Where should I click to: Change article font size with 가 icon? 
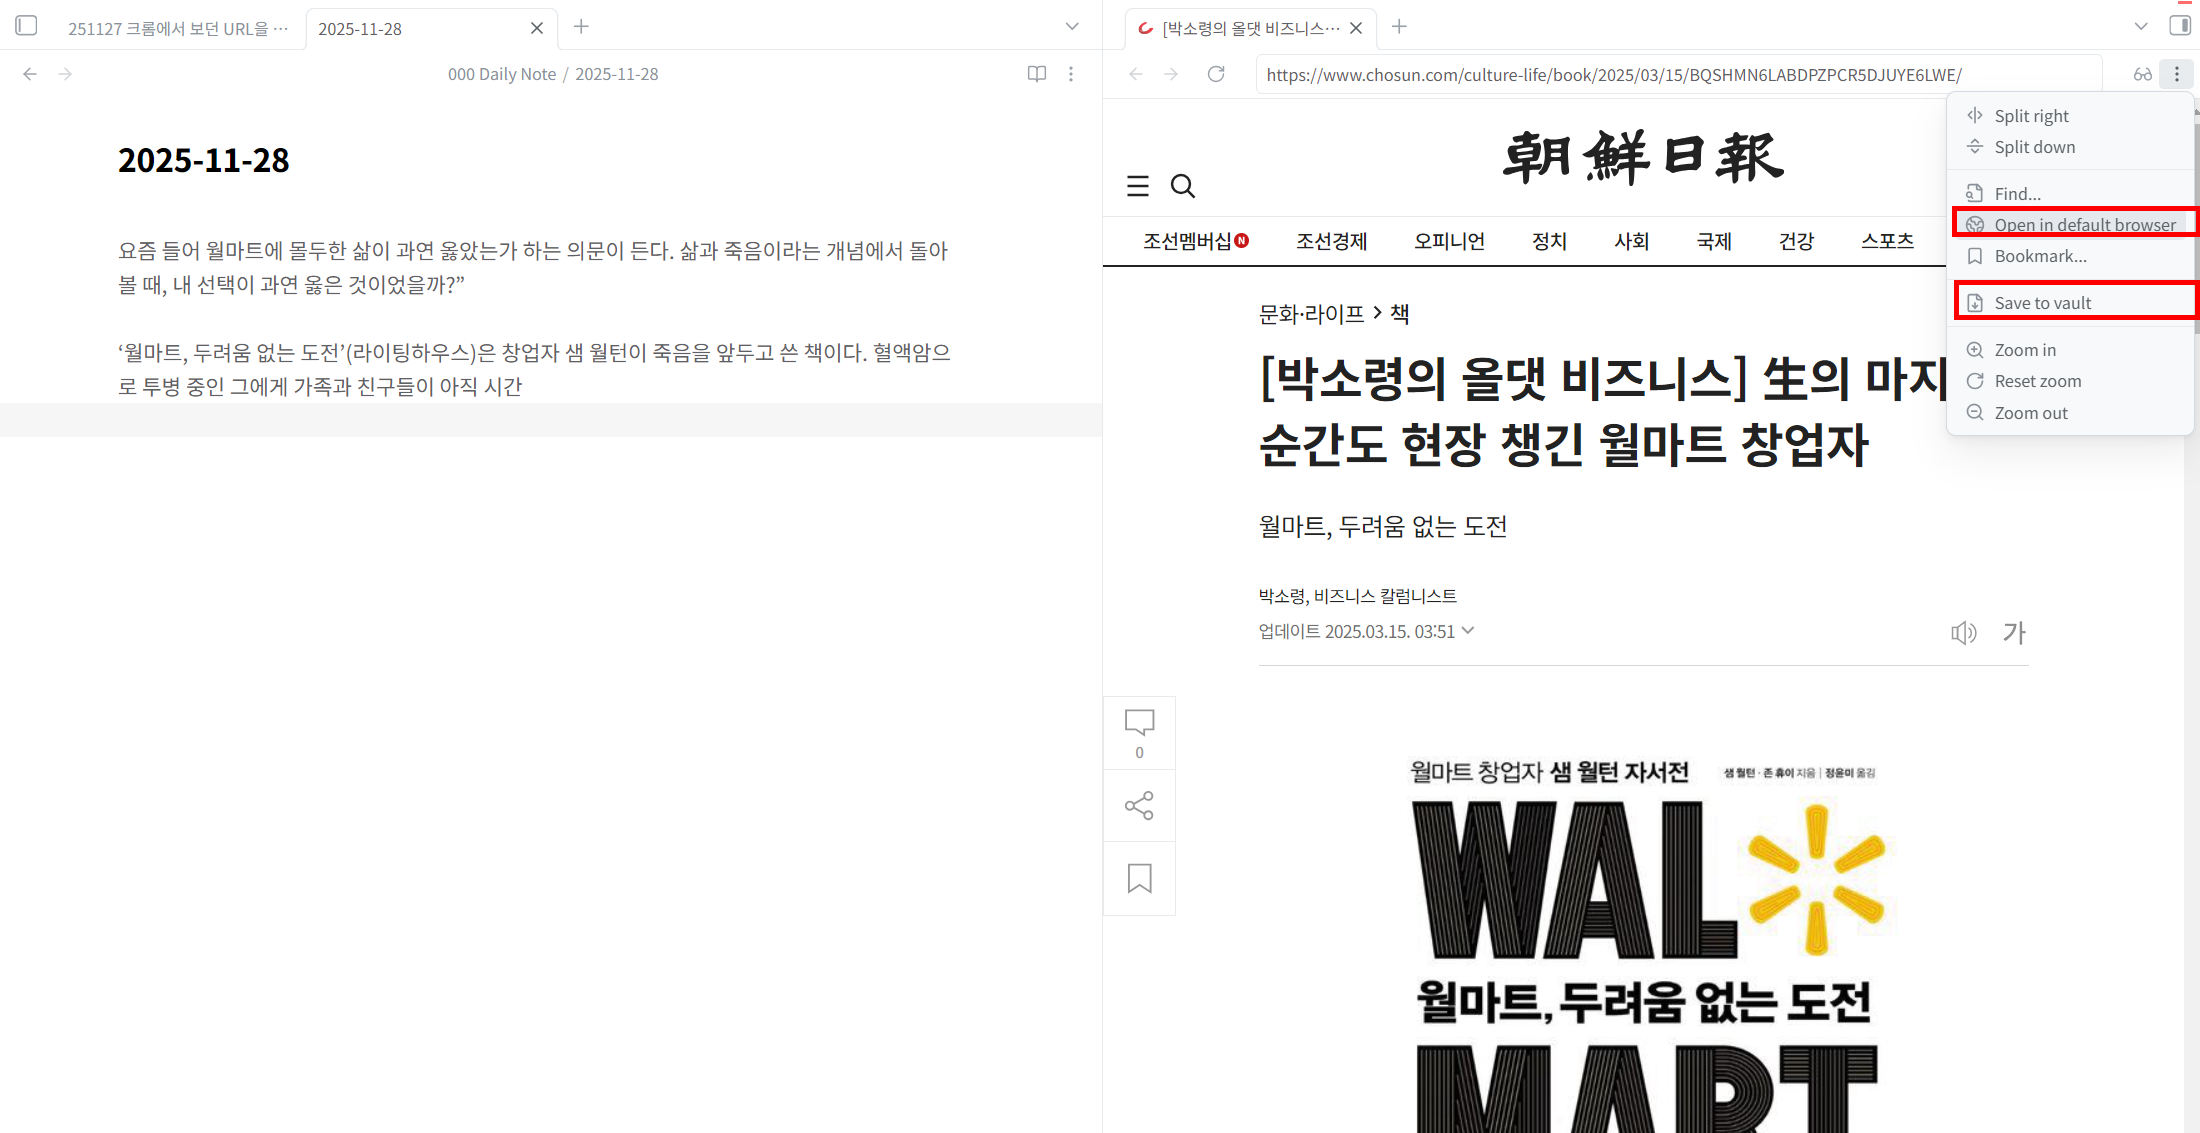tap(2014, 633)
